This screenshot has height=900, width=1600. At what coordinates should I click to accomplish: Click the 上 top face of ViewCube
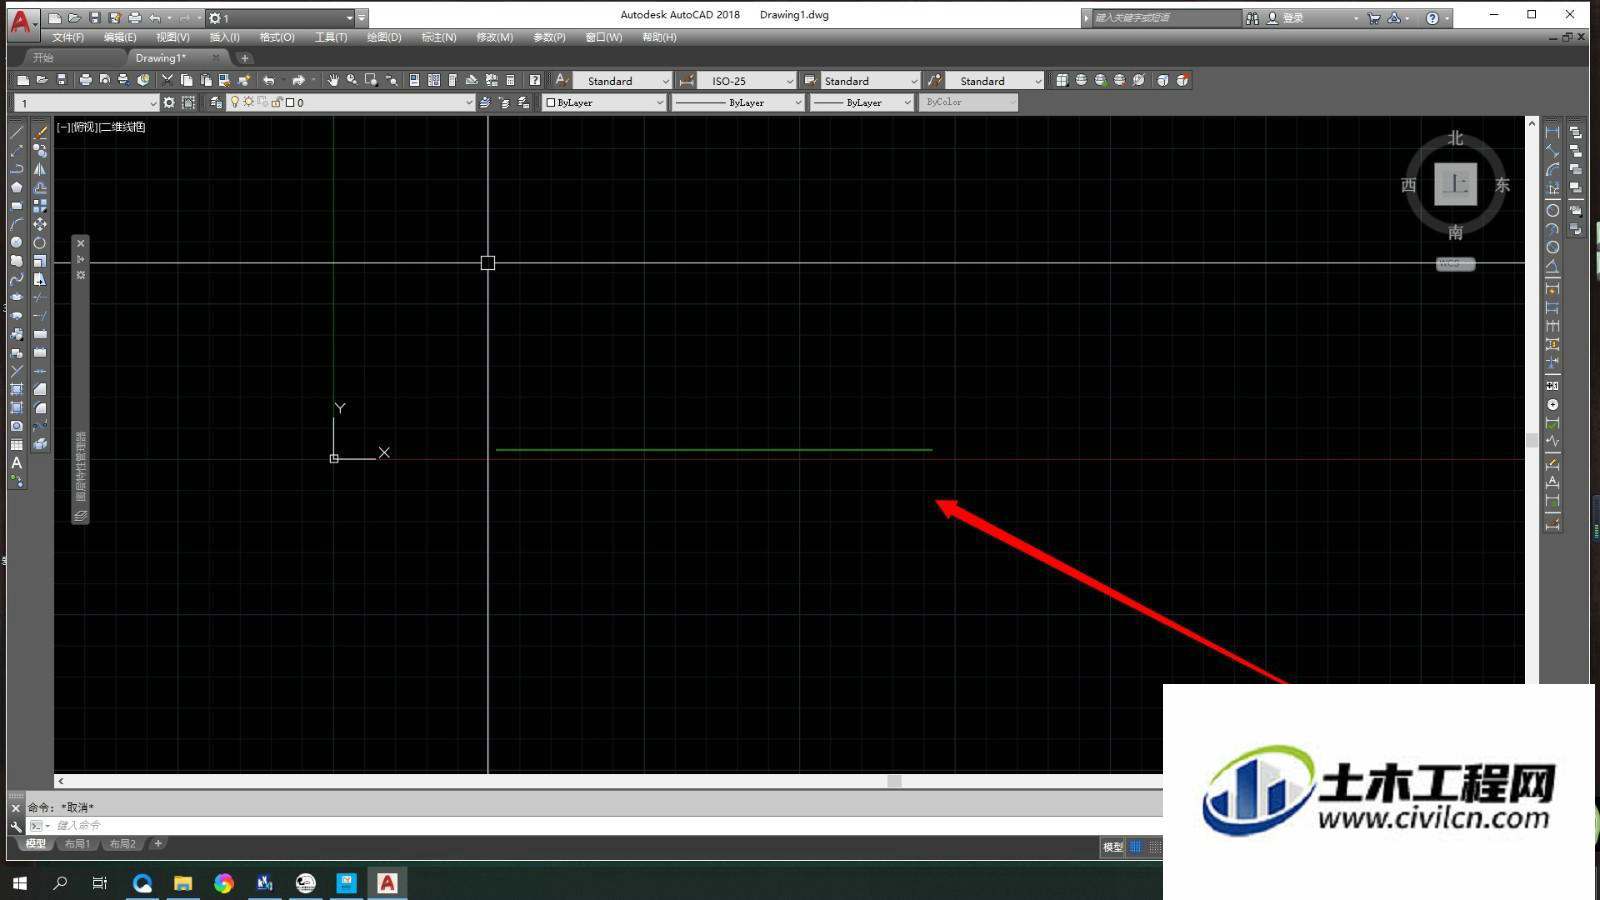1456,185
